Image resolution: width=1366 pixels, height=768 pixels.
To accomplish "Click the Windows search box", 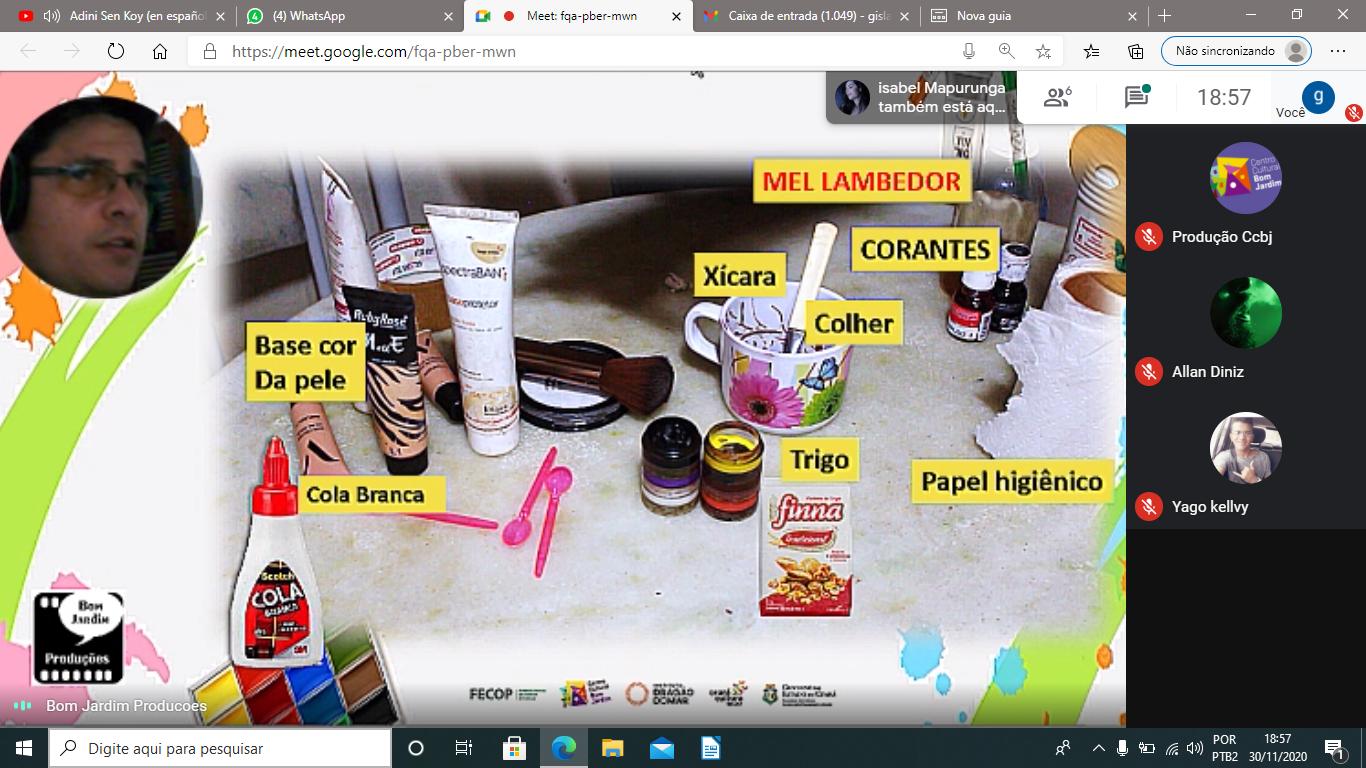I will (x=220, y=748).
